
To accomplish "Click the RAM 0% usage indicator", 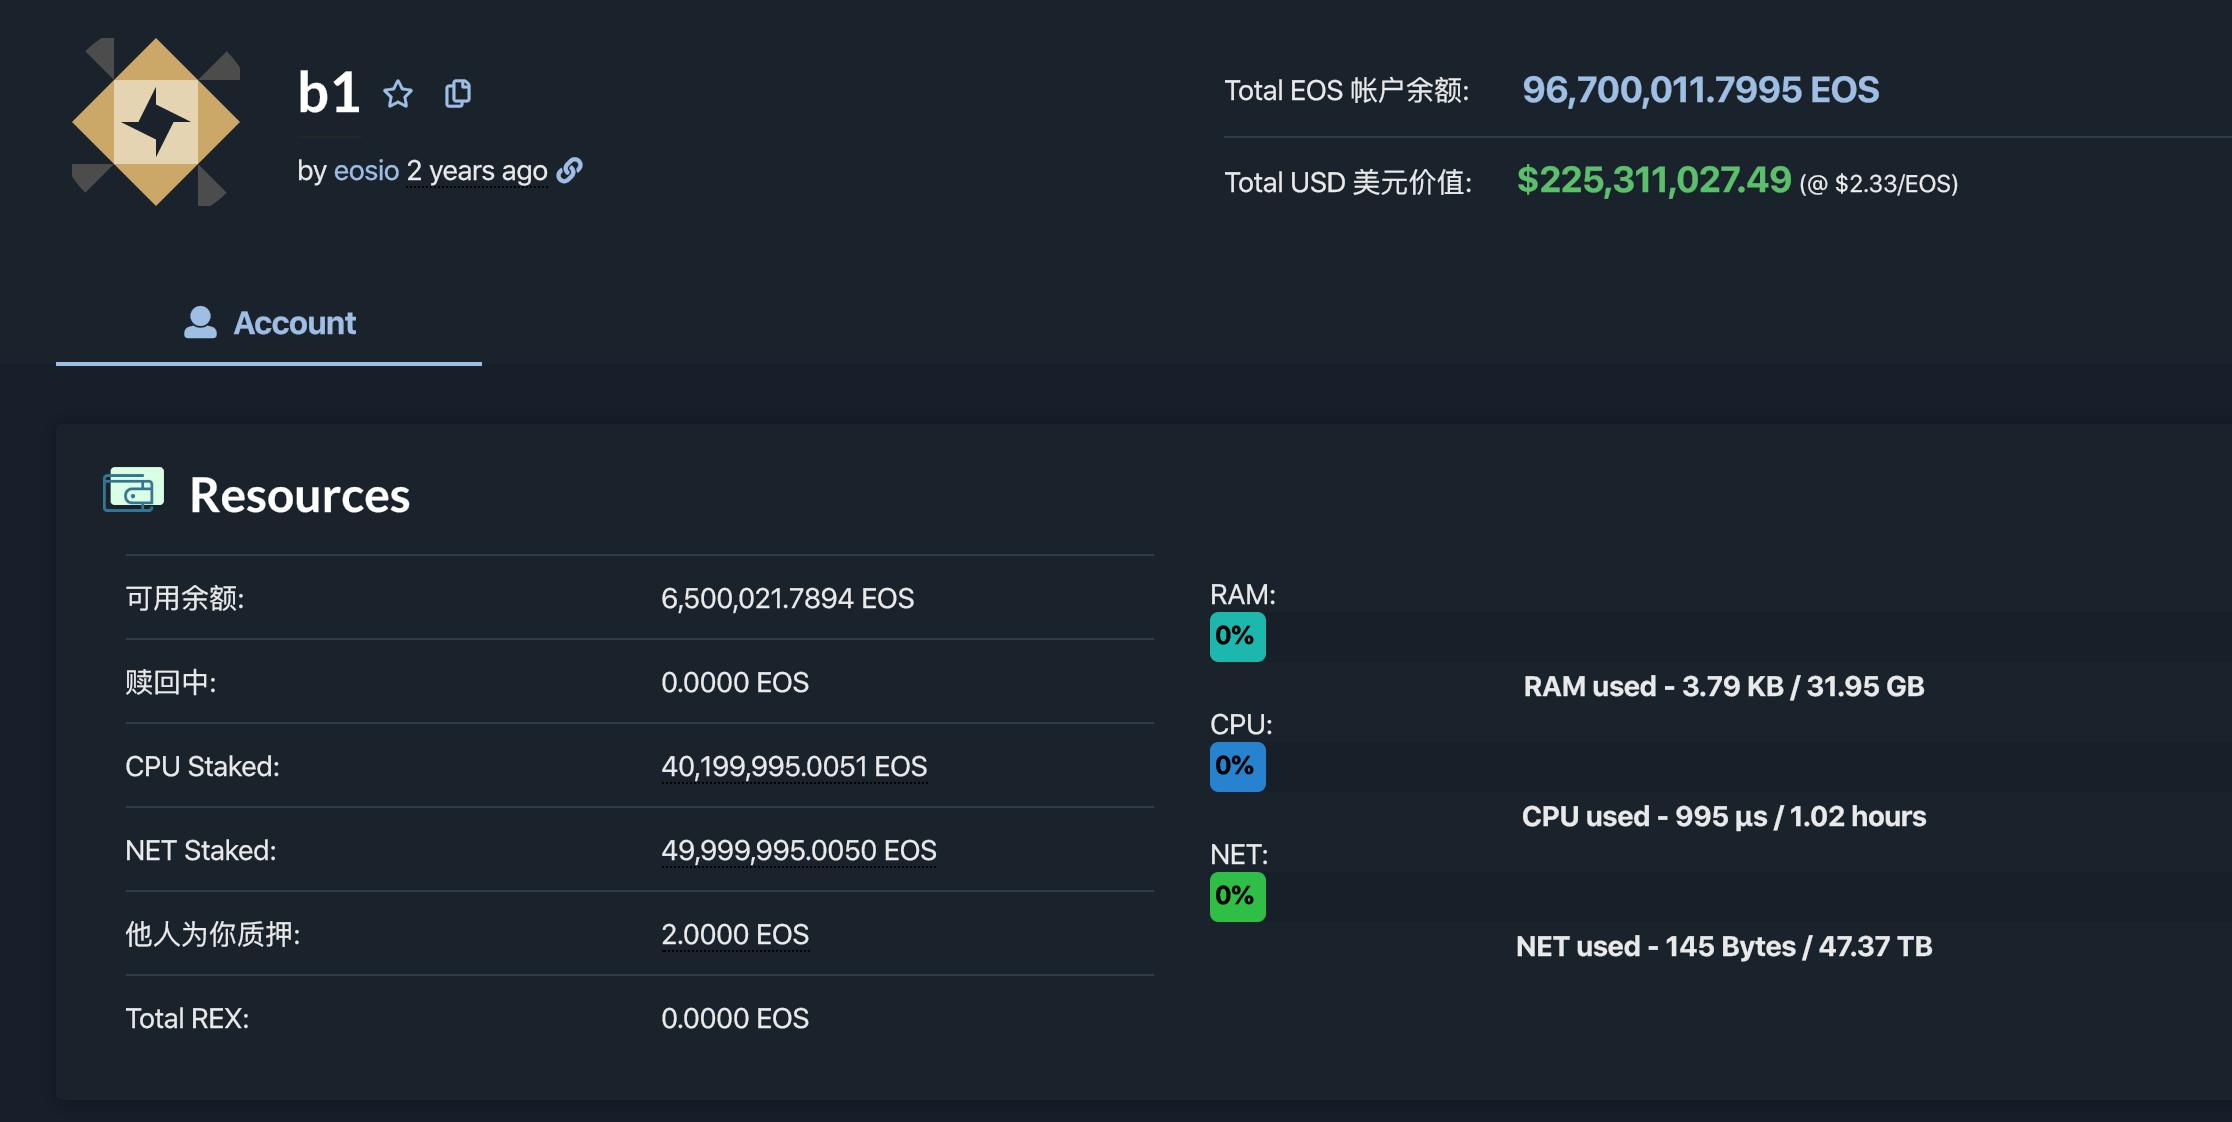I will (1237, 634).
